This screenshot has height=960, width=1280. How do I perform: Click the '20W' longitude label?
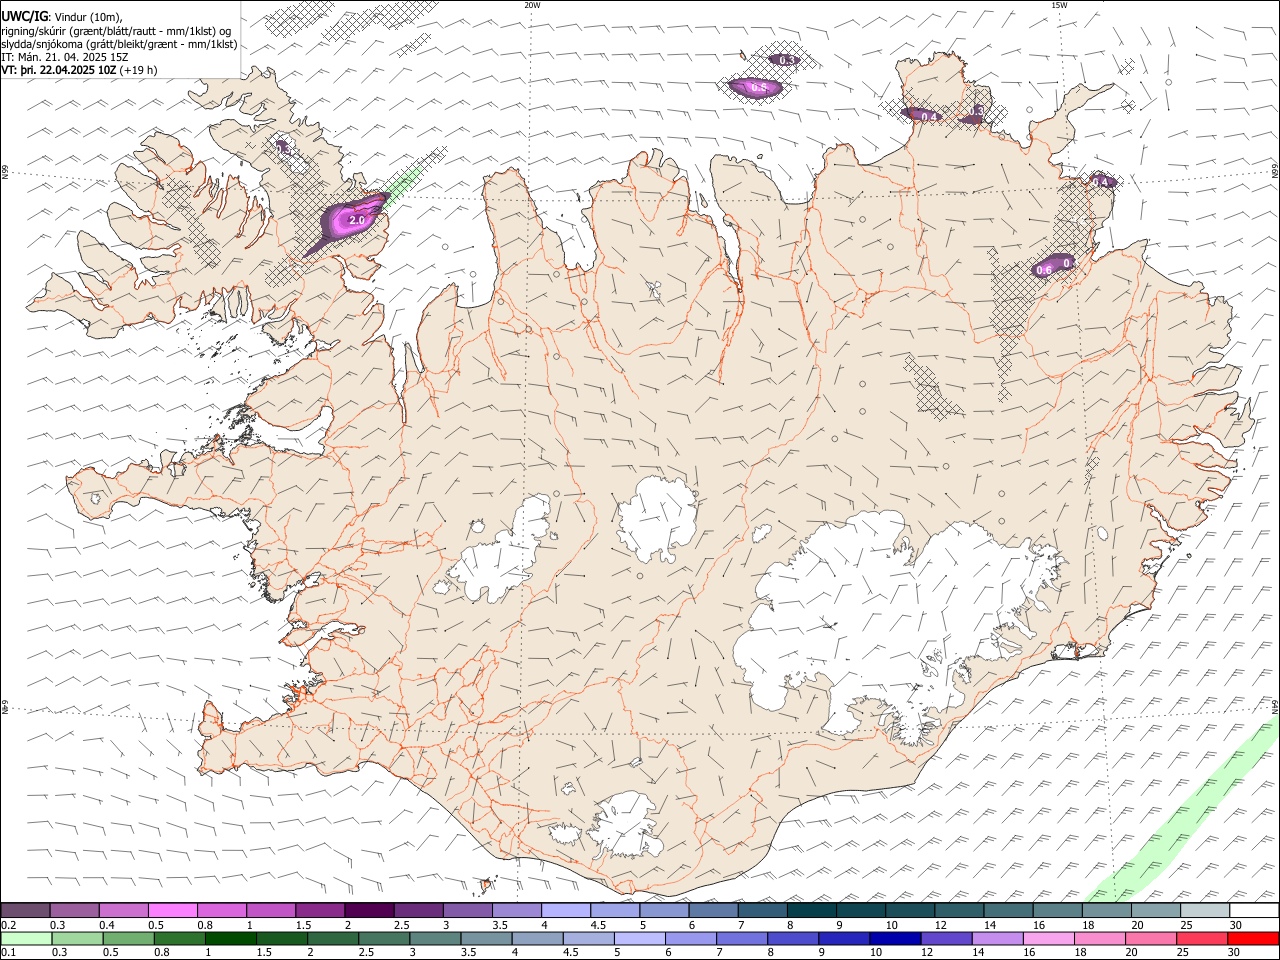532,5
